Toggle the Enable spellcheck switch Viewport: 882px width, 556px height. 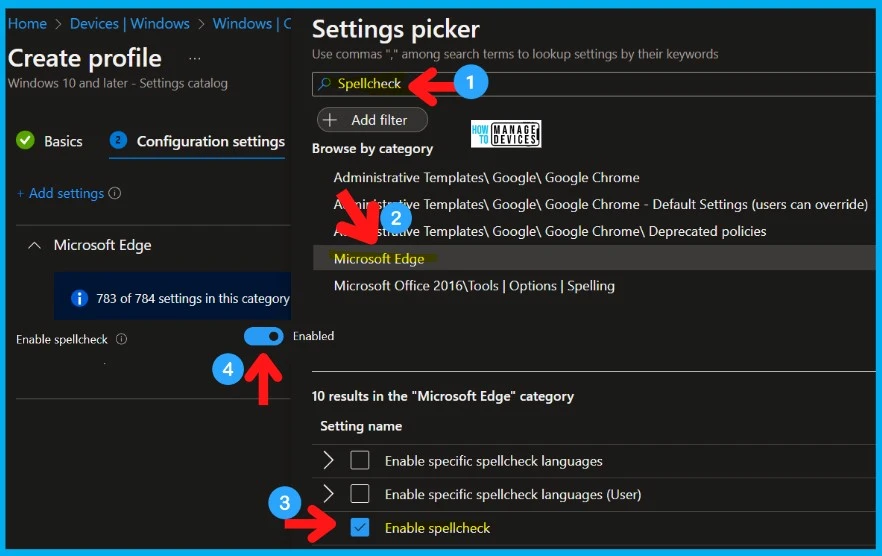263,337
